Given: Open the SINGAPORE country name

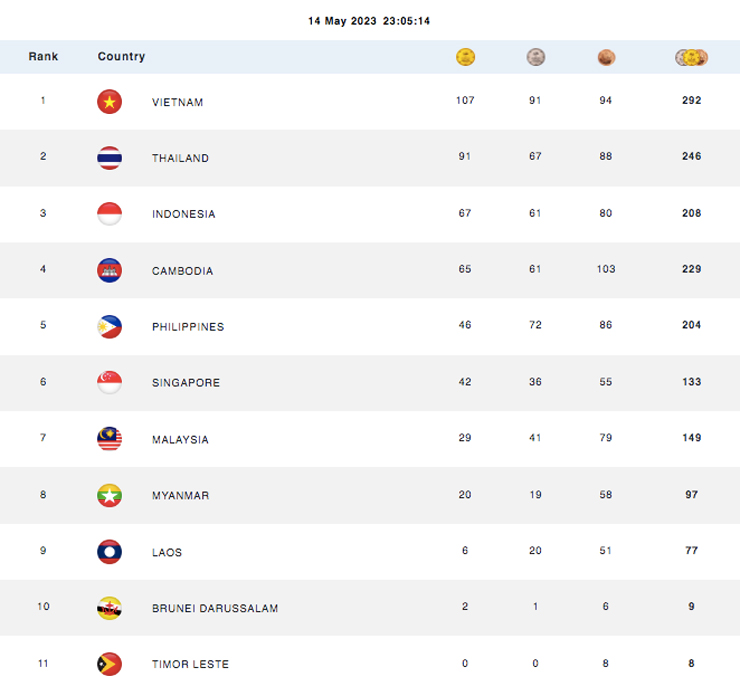Looking at the screenshot, I should coord(184,383).
